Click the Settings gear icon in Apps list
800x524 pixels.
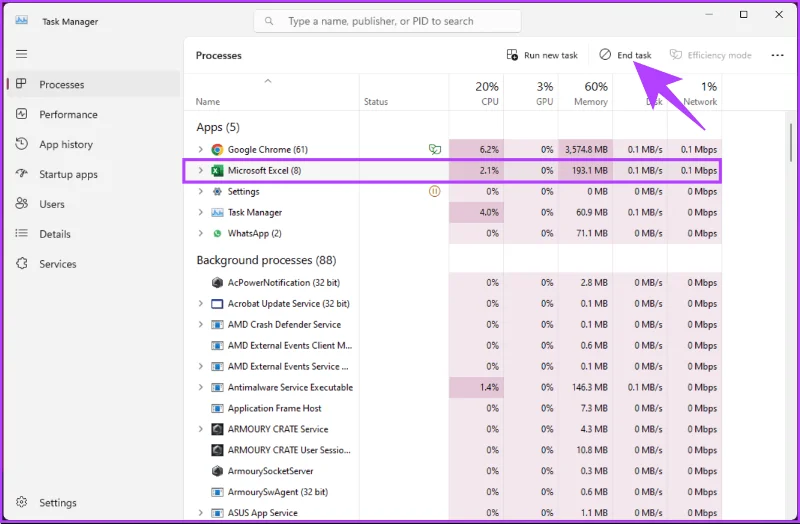click(x=217, y=191)
